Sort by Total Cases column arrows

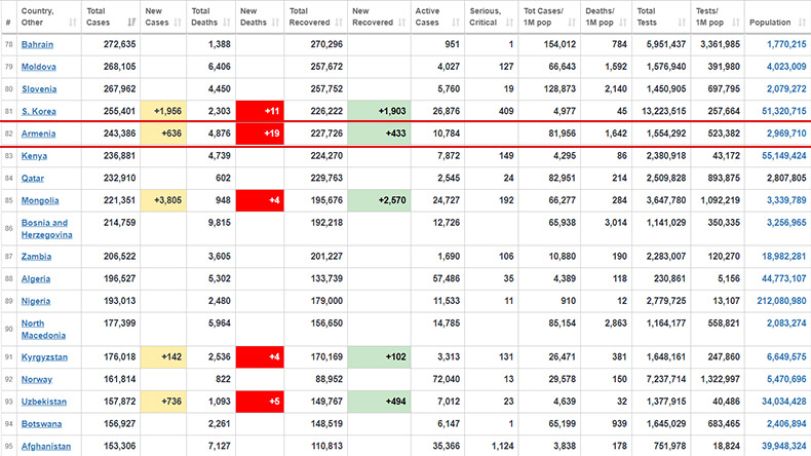tap(131, 22)
